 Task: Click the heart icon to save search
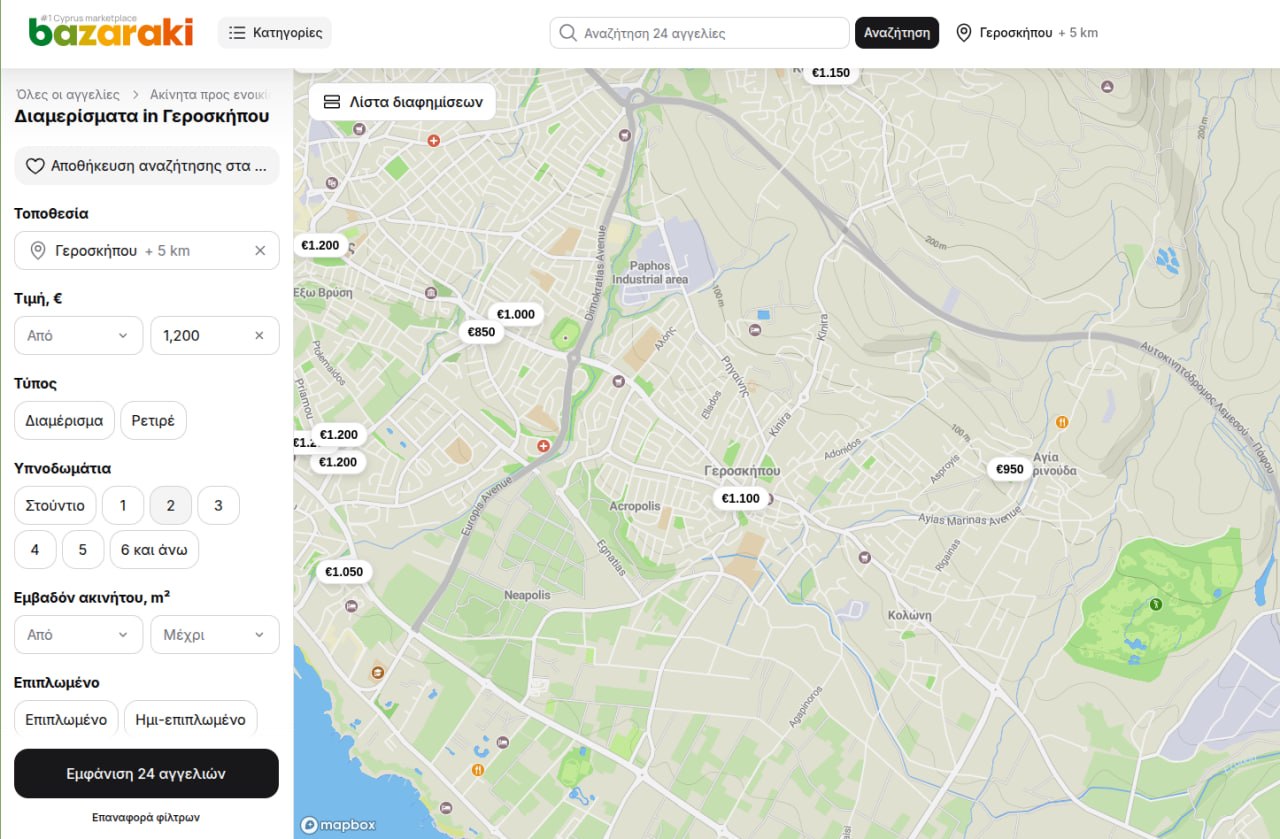pyautogui.click(x=35, y=166)
